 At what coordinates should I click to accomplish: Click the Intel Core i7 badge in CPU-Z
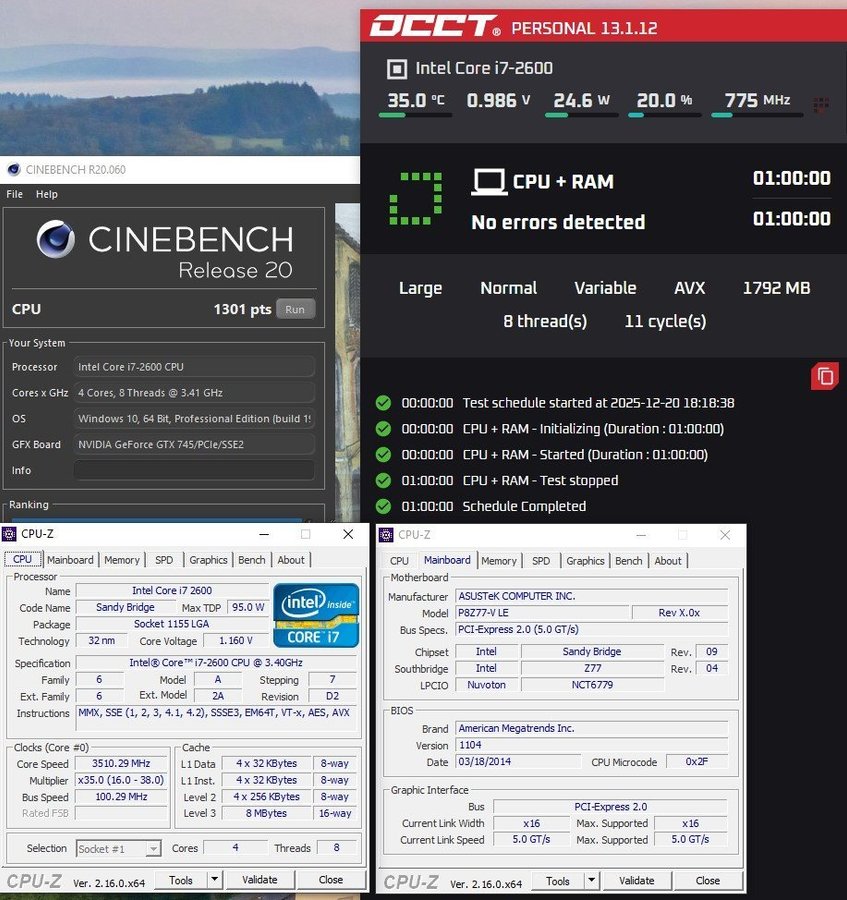click(x=316, y=614)
